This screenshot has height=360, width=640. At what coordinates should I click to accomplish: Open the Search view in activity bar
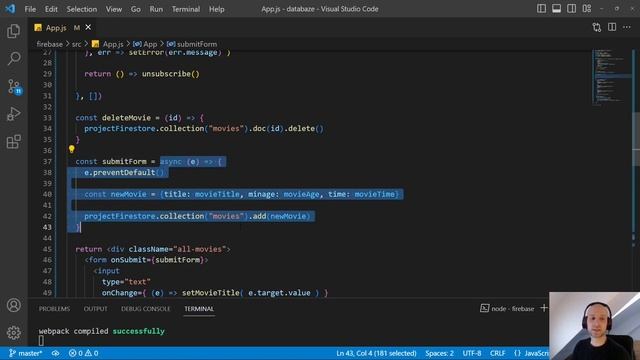coord(13,58)
